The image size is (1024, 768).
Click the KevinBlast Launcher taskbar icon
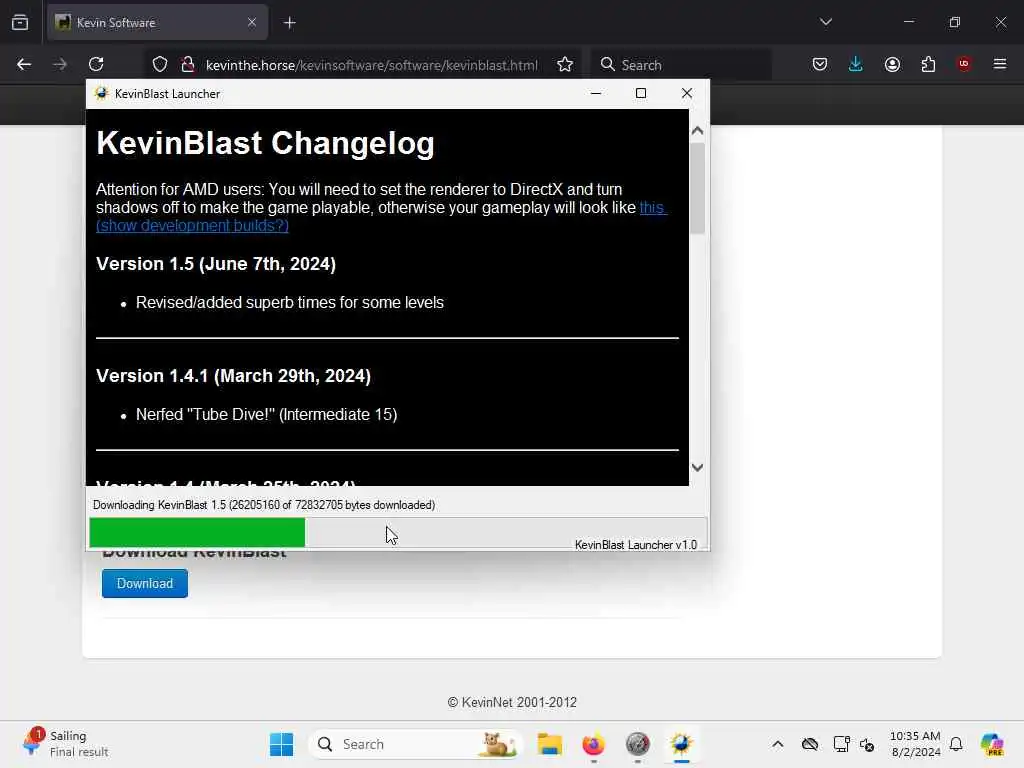pyautogui.click(x=681, y=744)
